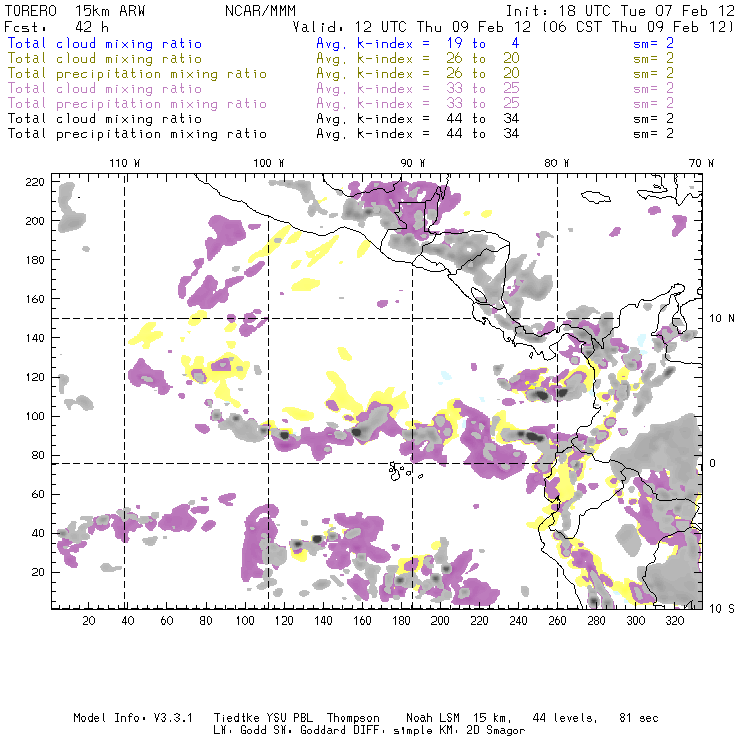Select the violet "Total cloud mixing ratio" legend line
Image resolution: width=740 pixels, height=740 pixels.
pos(105,89)
